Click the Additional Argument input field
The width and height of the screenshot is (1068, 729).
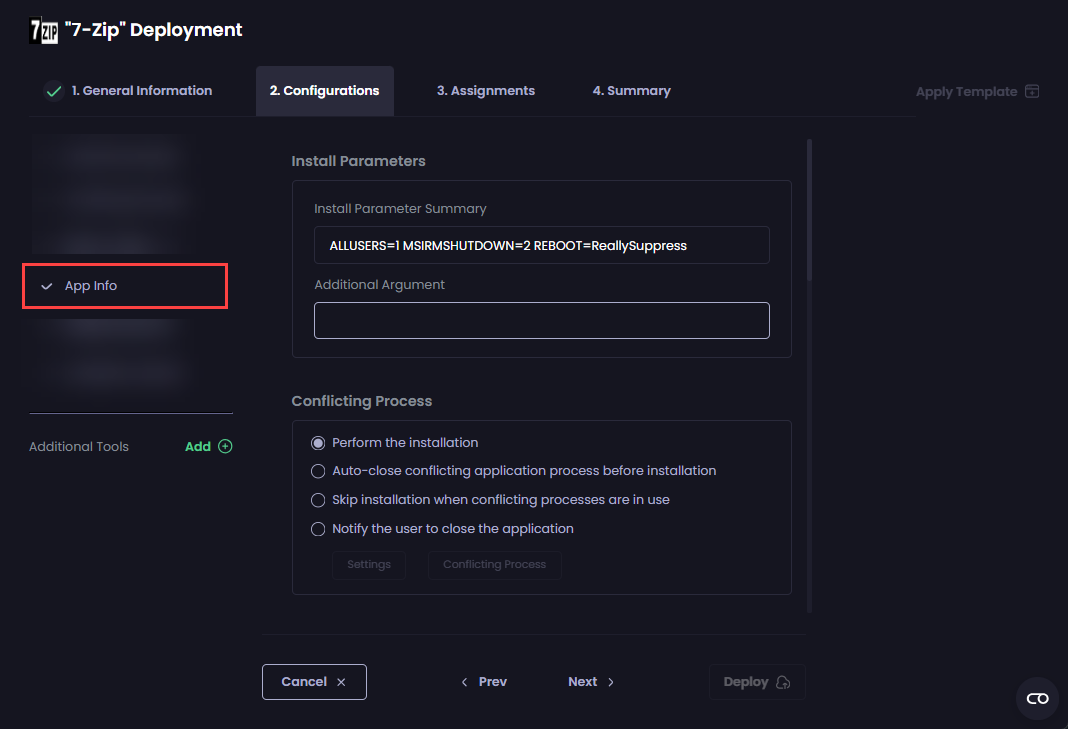541,321
